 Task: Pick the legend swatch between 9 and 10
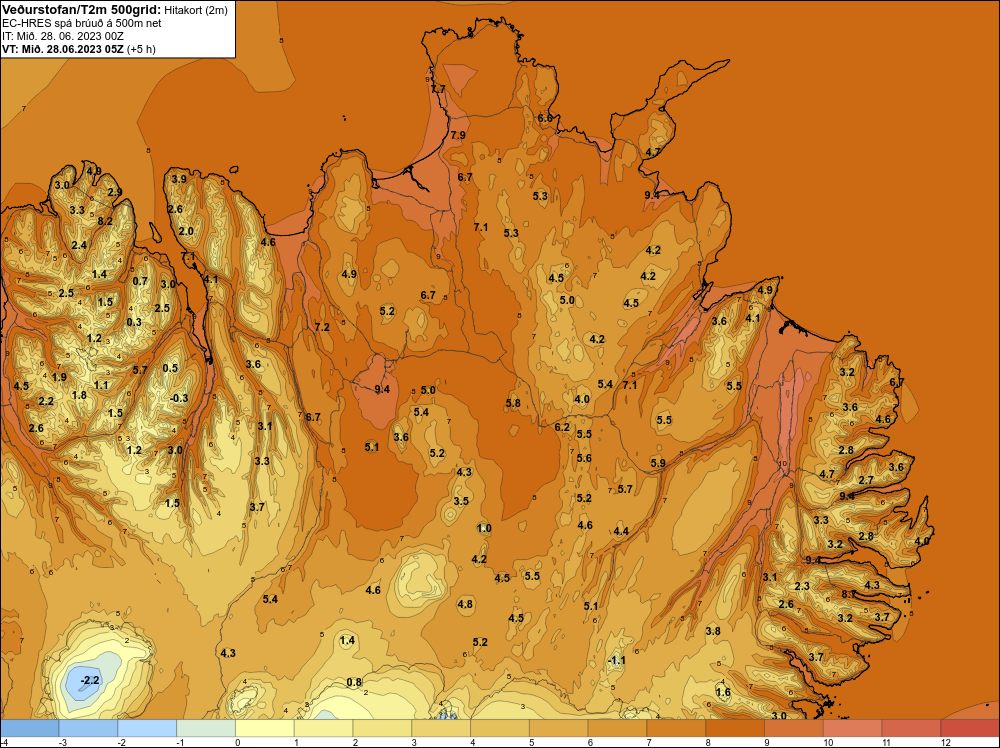(x=794, y=728)
